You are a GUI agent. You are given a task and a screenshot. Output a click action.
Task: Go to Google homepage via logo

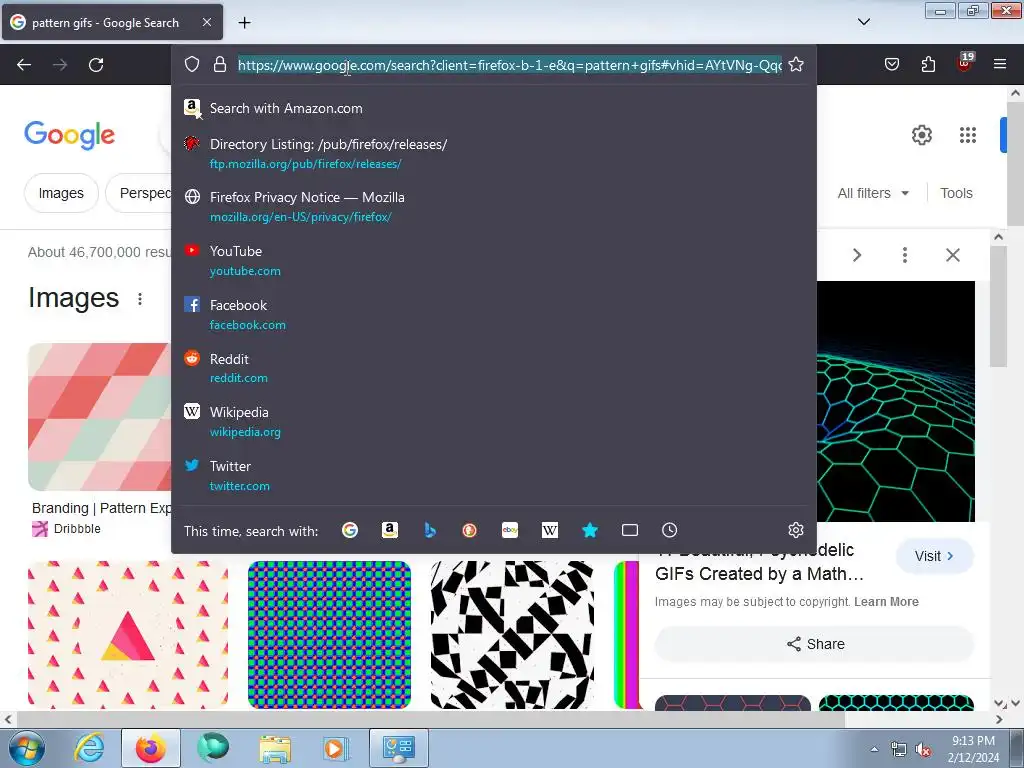point(69,135)
